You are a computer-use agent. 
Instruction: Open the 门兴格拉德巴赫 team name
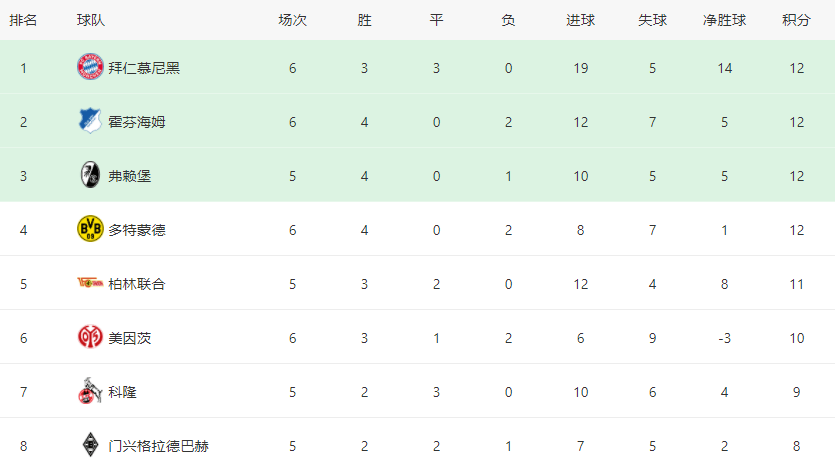click(159, 446)
